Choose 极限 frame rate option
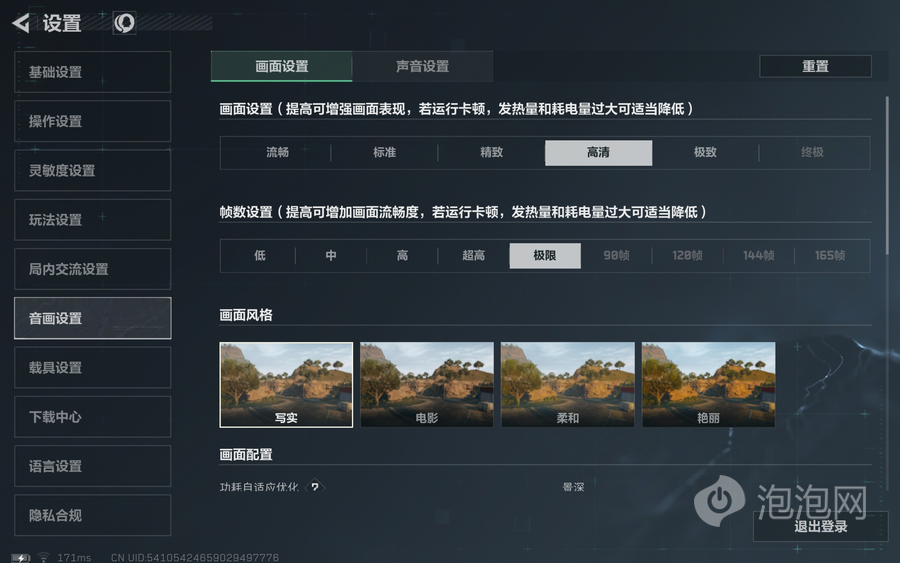Viewport: 900px width, 563px height. (x=544, y=256)
